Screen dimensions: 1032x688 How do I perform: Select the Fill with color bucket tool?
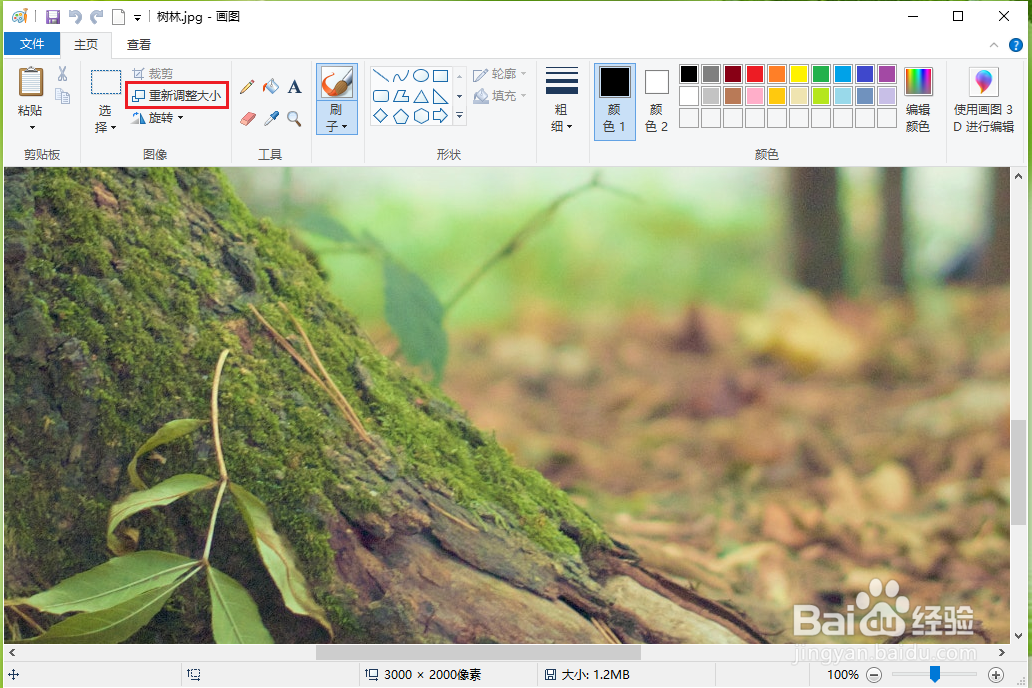(x=271, y=86)
